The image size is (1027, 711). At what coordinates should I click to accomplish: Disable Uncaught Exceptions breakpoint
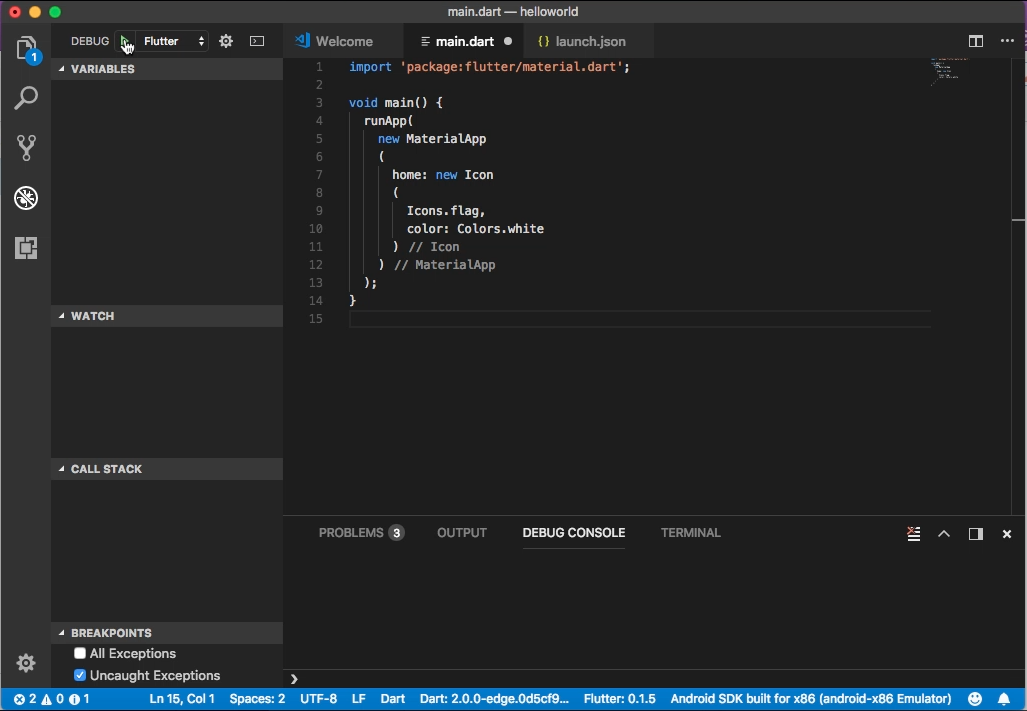pos(80,675)
